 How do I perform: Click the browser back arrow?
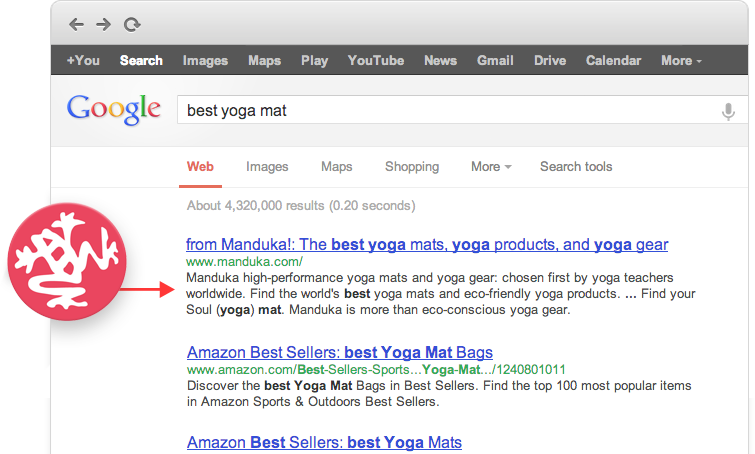(76, 24)
